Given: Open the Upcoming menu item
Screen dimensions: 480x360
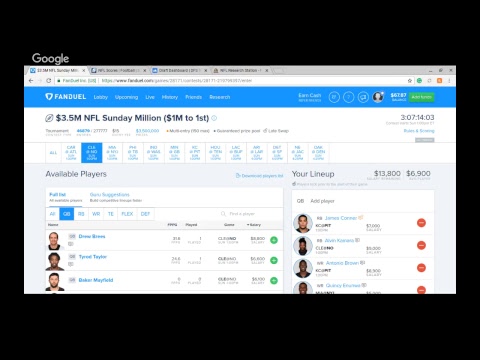Looking at the screenshot, I should pyautogui.click(x=126, y=97).
